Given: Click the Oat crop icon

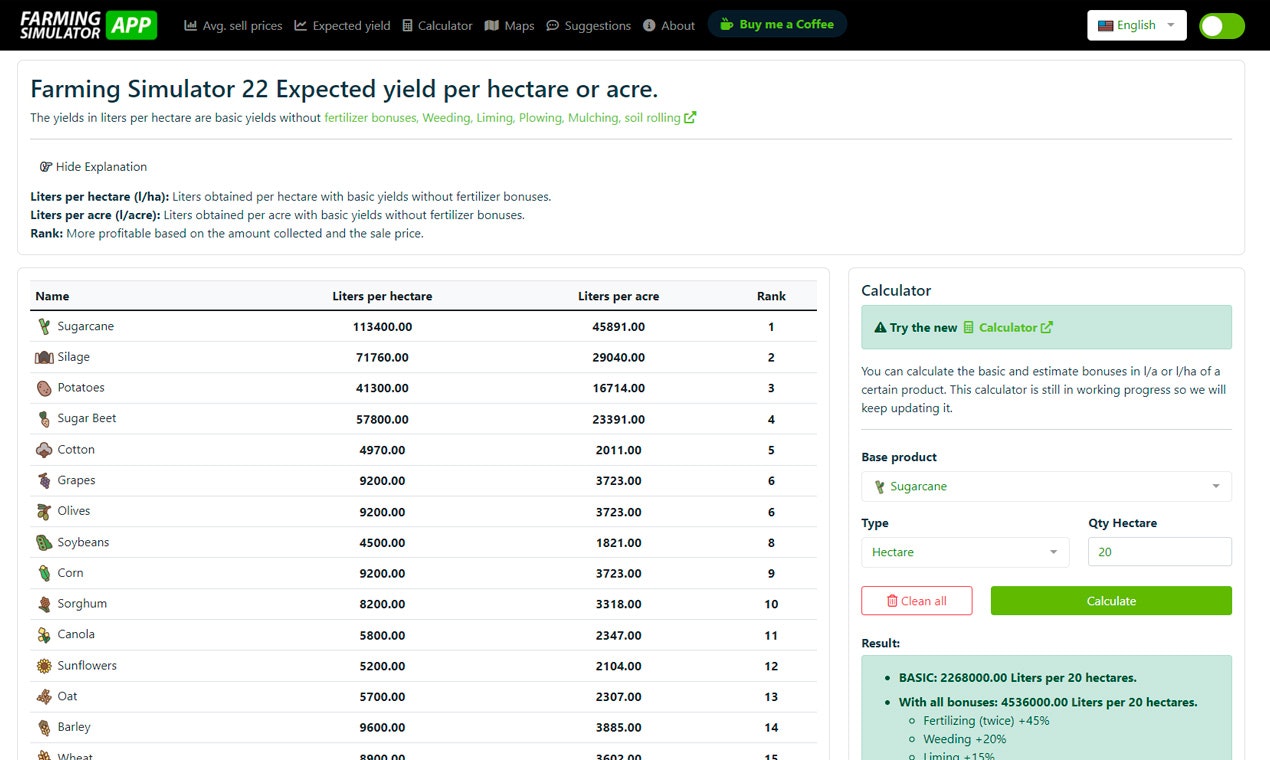Looking at the screenshot, I should pyautogui.click(x=44, y=696).
